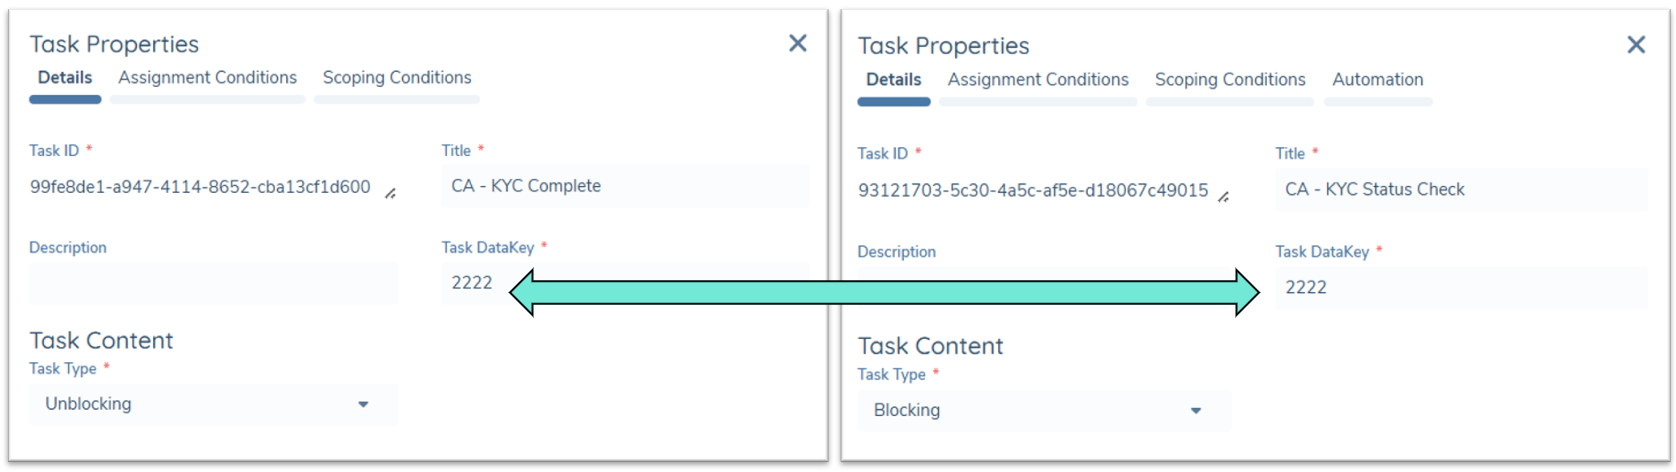Select Details tab in right panel
Image resolution: width=1676 pixels, height=472 pixels.
[893, 80]
